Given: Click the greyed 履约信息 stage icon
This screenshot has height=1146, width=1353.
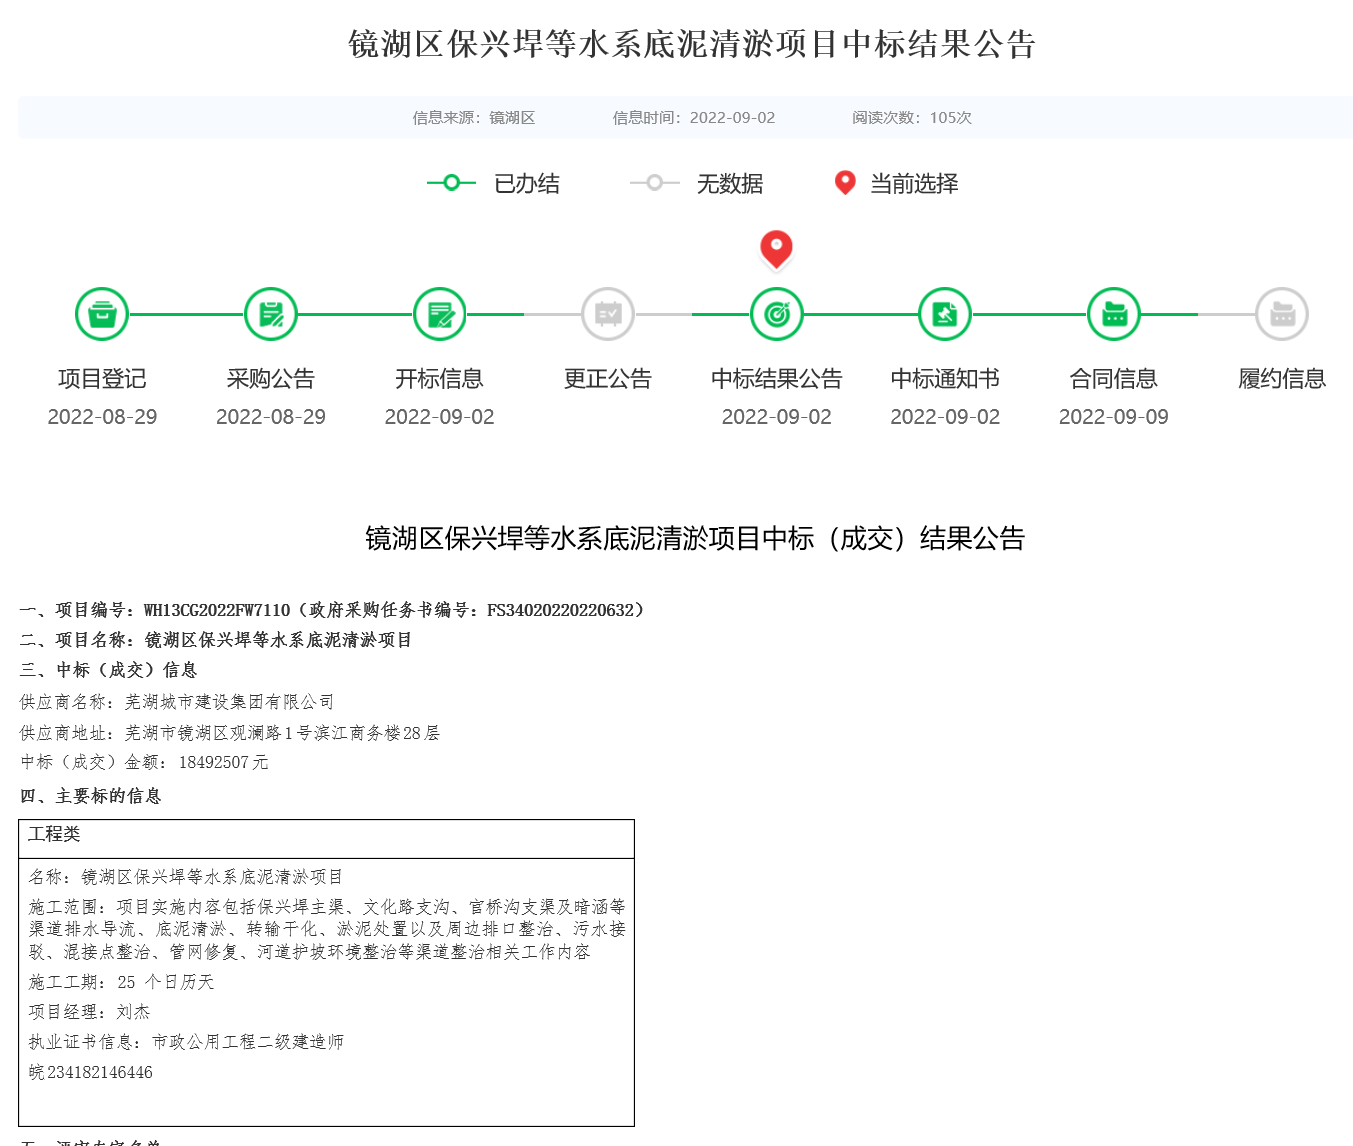Looking at the screenshot, I should (1282, 314).
